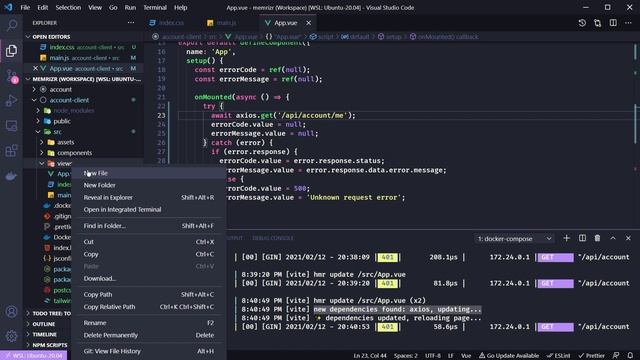Image resolution: width=640 pixels, height=360 pixels.
Task: Choose Find in Folder menu entry
Action: point(149,226)
